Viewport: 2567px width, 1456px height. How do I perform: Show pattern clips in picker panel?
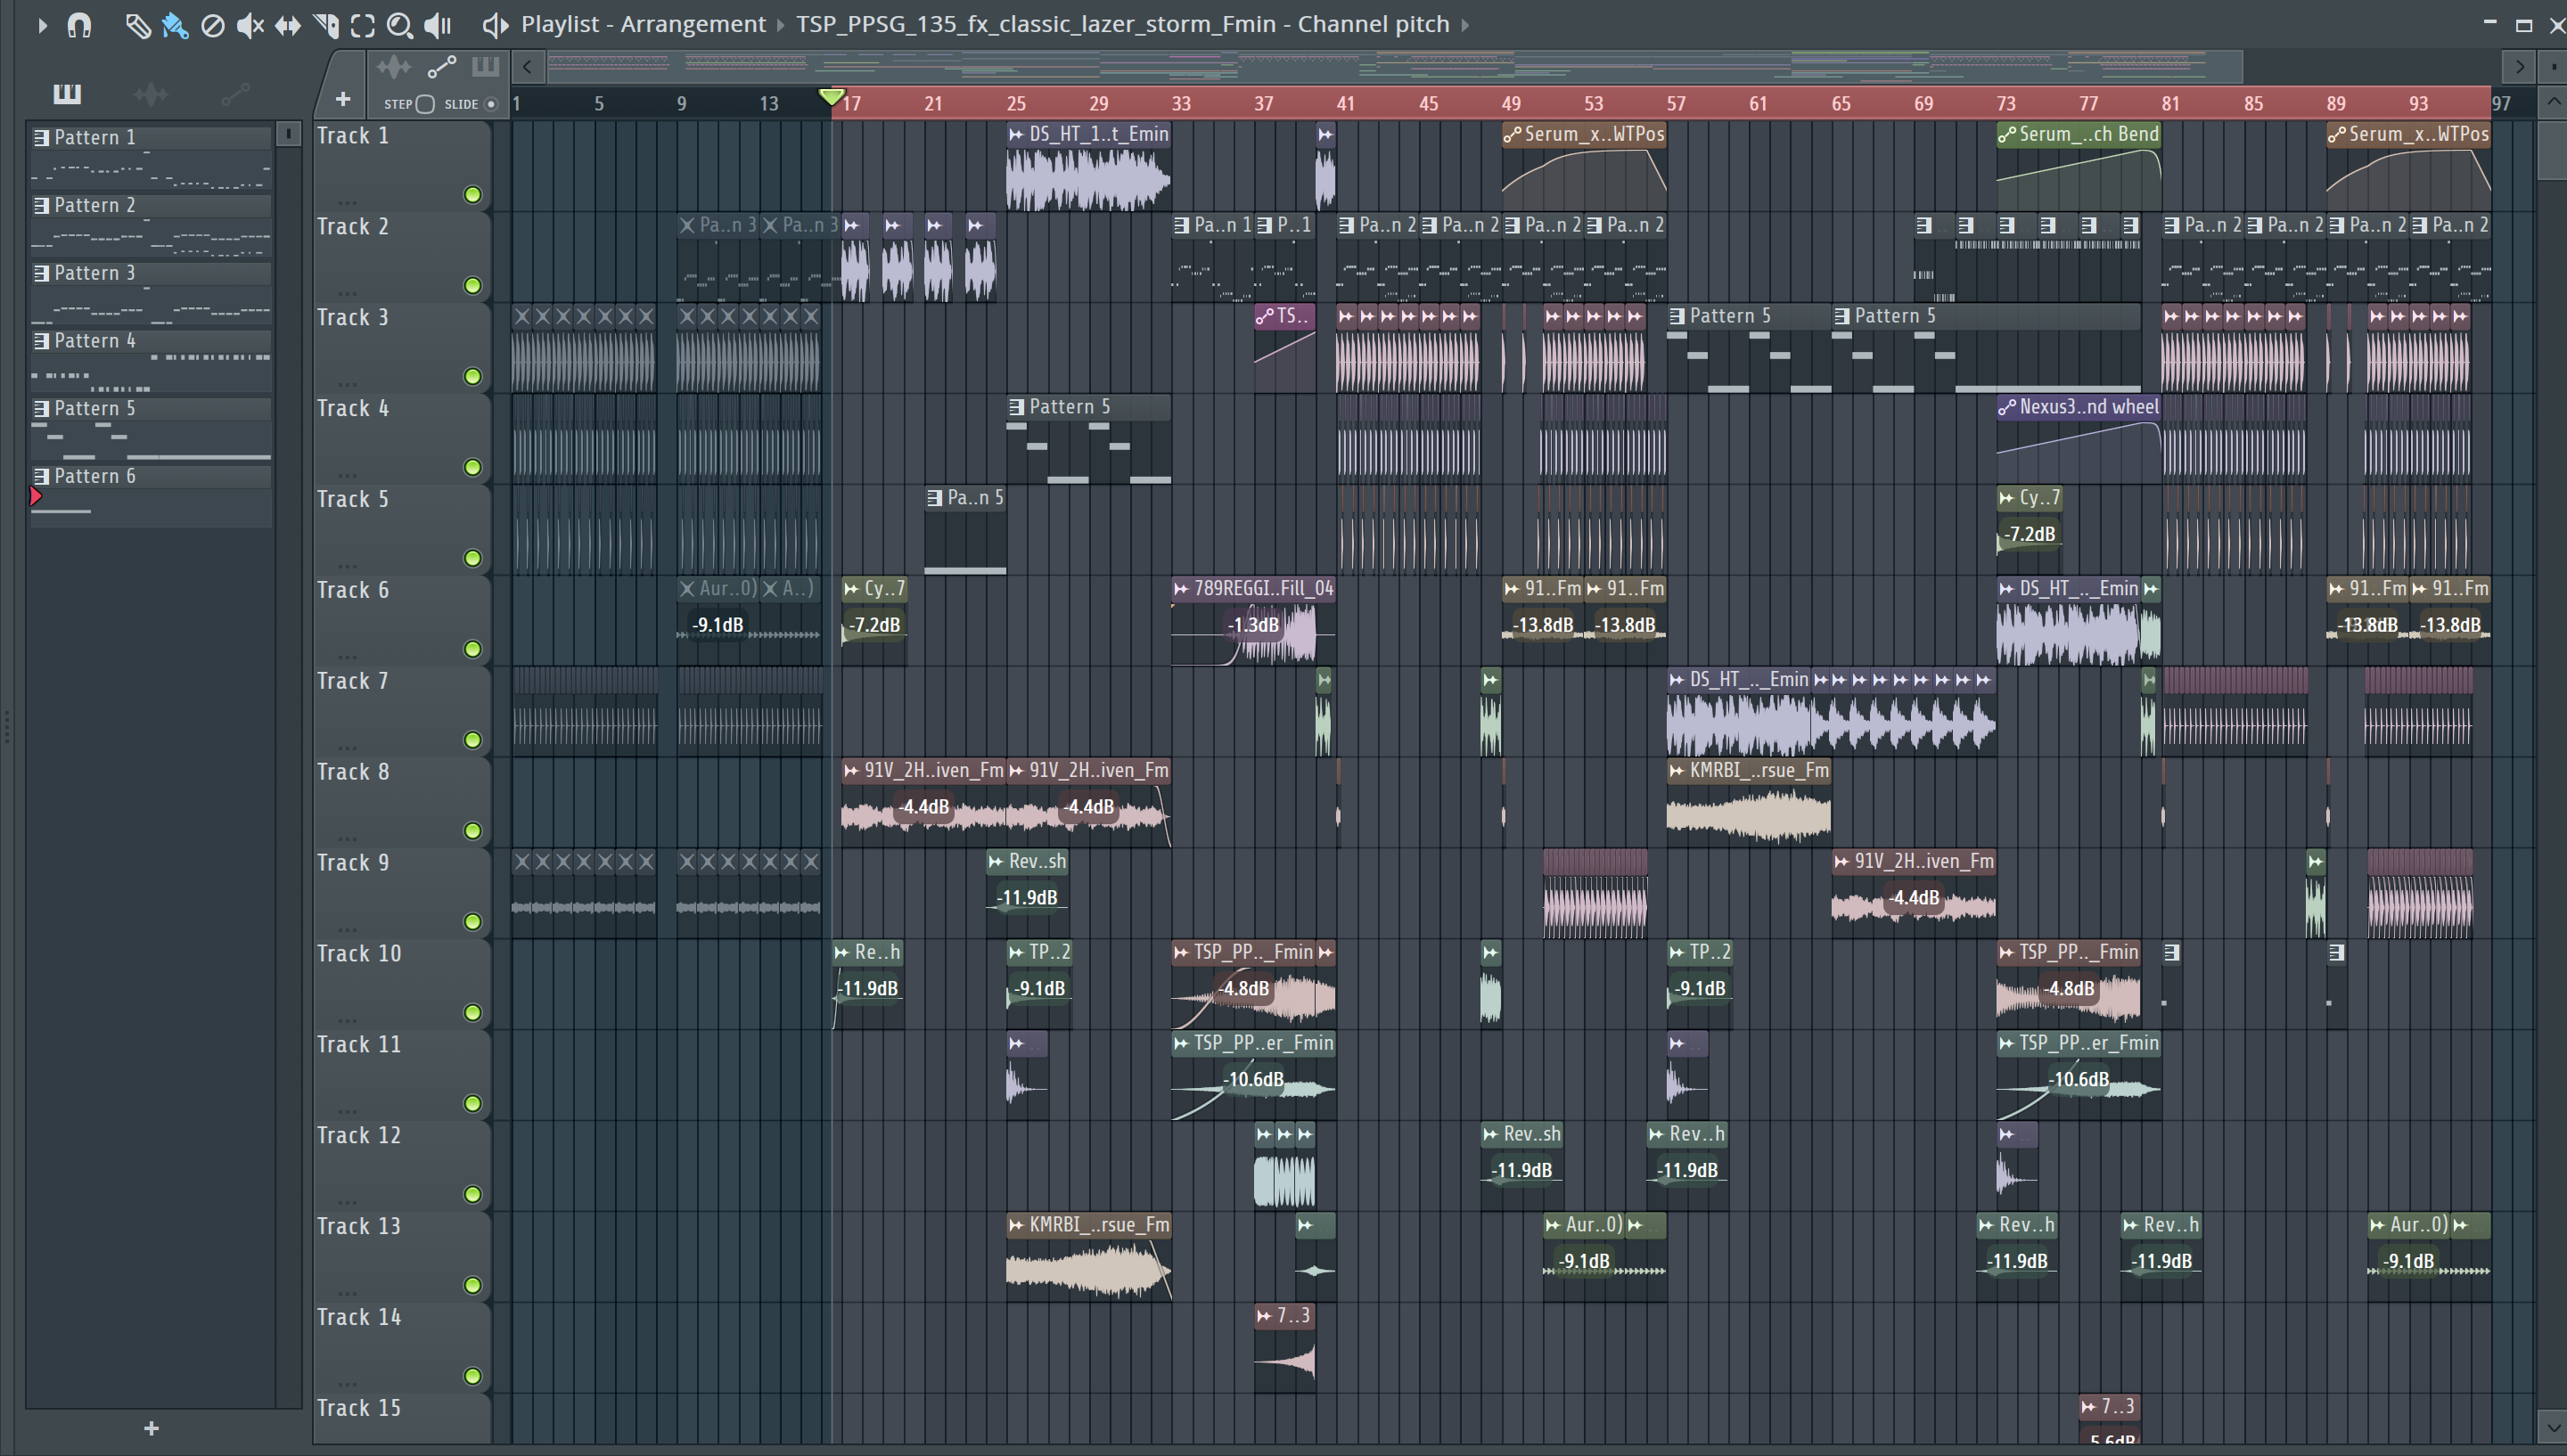coord(67,94)
